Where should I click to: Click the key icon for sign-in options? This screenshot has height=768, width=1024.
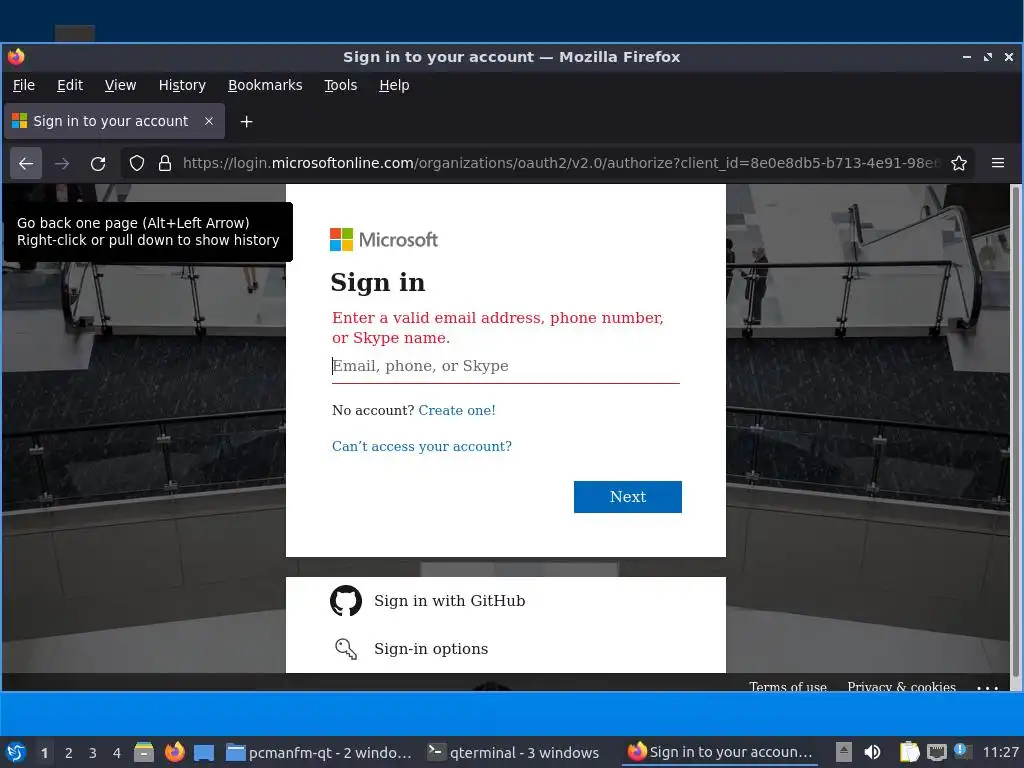pyautogui.click(x=345, y=648)
